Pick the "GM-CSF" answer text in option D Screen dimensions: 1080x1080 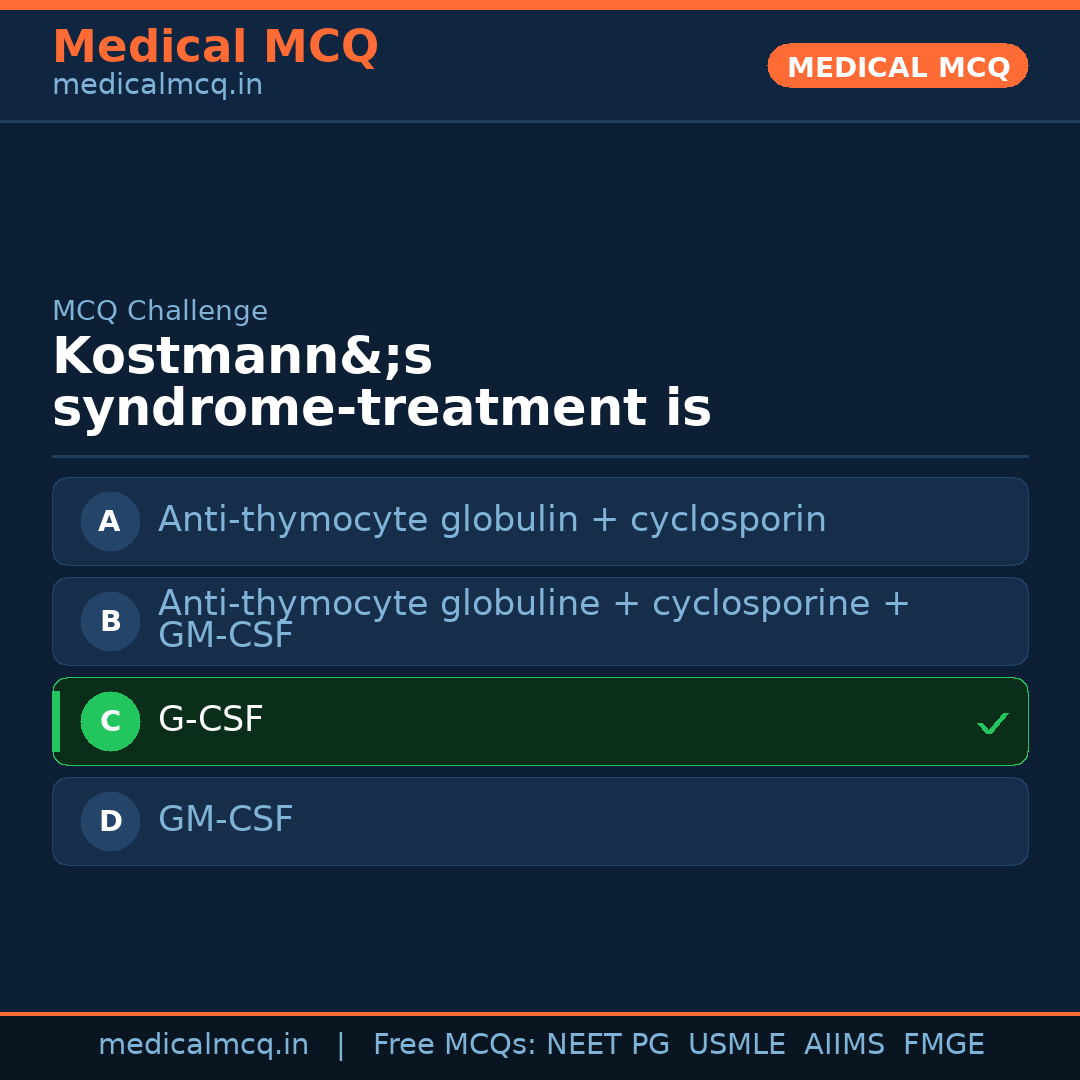[x=226, y=820]
